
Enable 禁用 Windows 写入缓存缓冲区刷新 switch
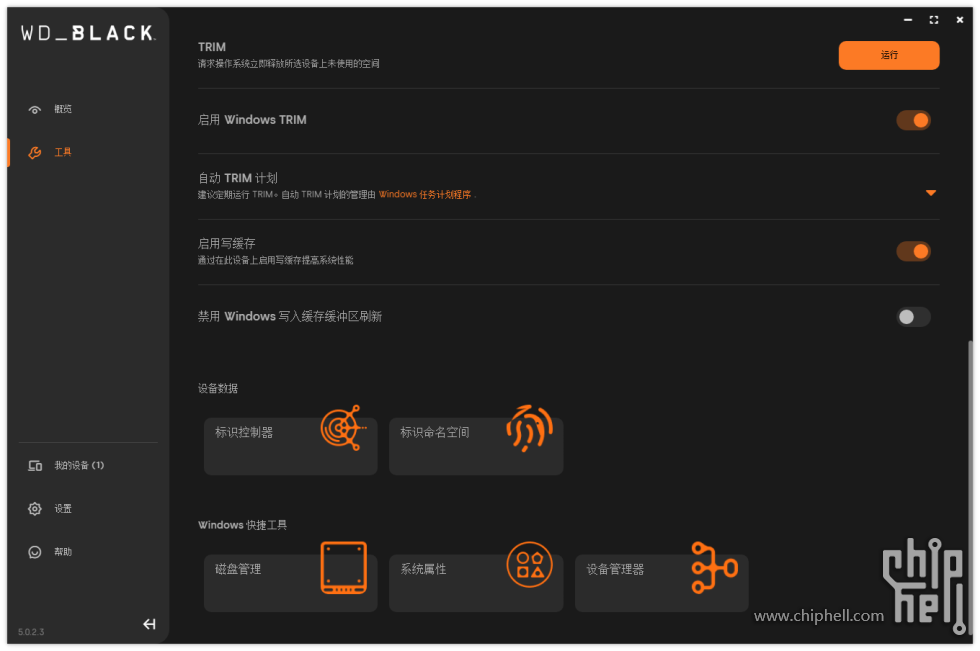[913, 317]
